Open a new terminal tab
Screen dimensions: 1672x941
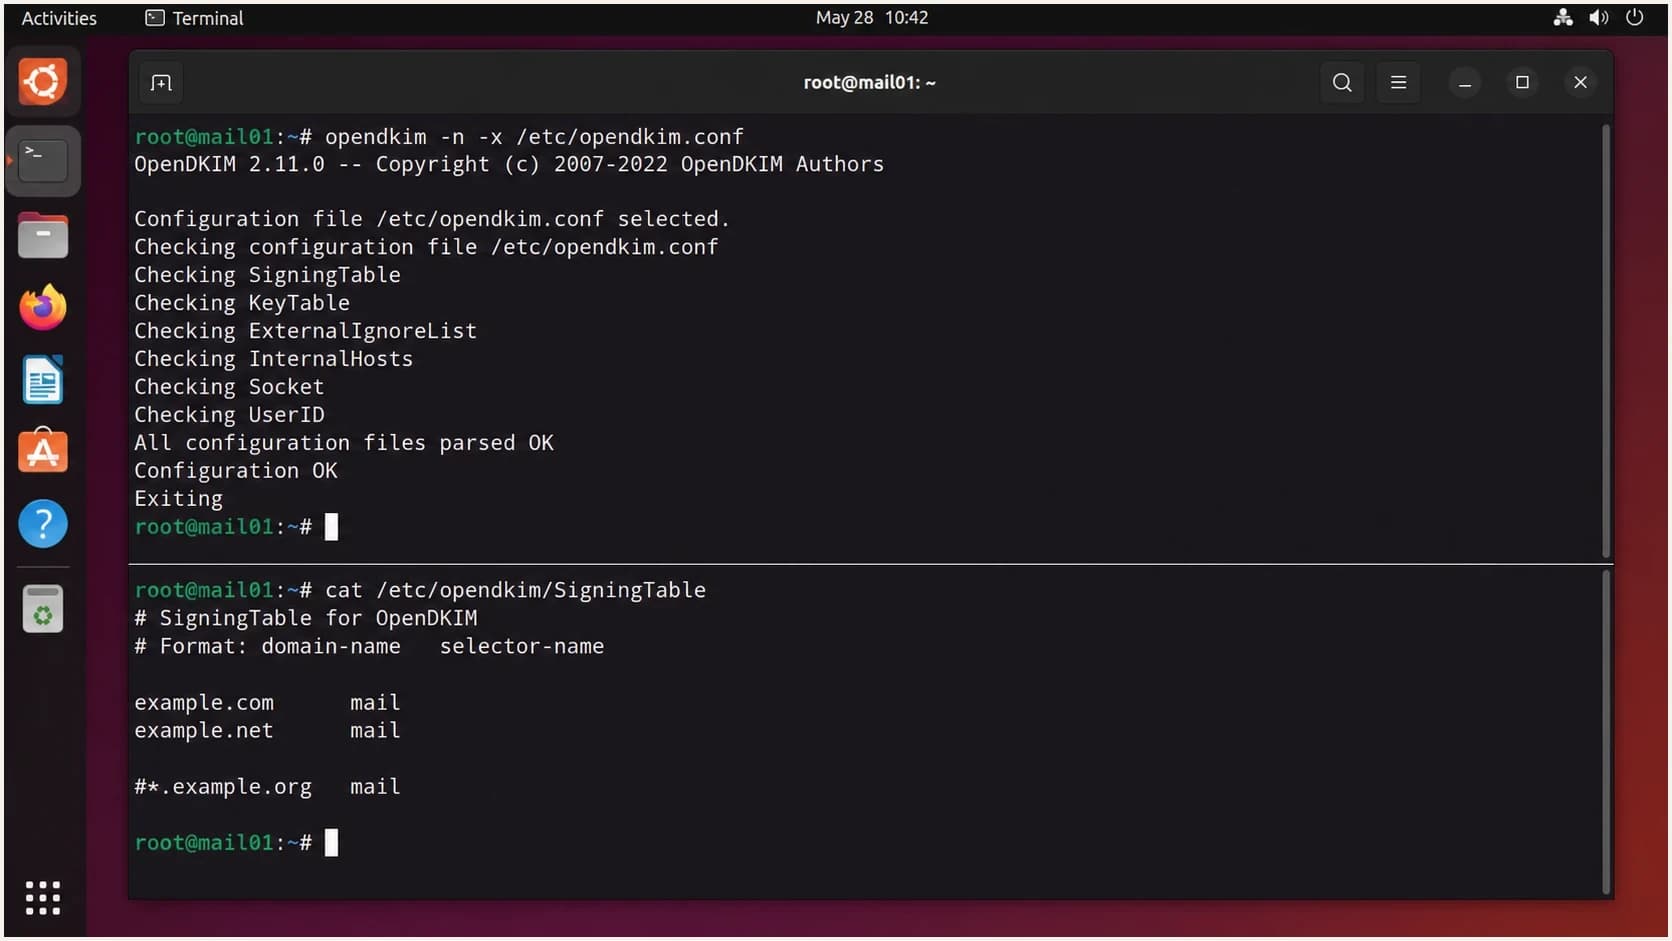tap(161, 83)
